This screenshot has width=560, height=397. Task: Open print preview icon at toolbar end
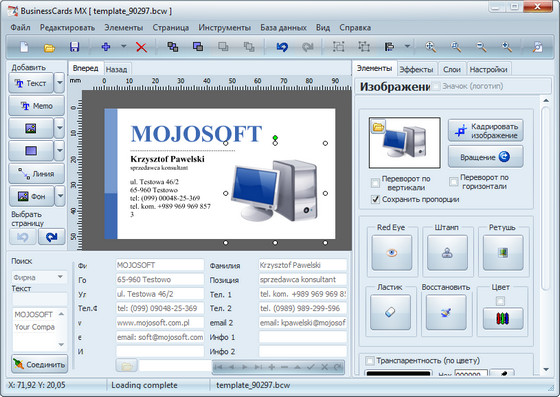point(537,47)
